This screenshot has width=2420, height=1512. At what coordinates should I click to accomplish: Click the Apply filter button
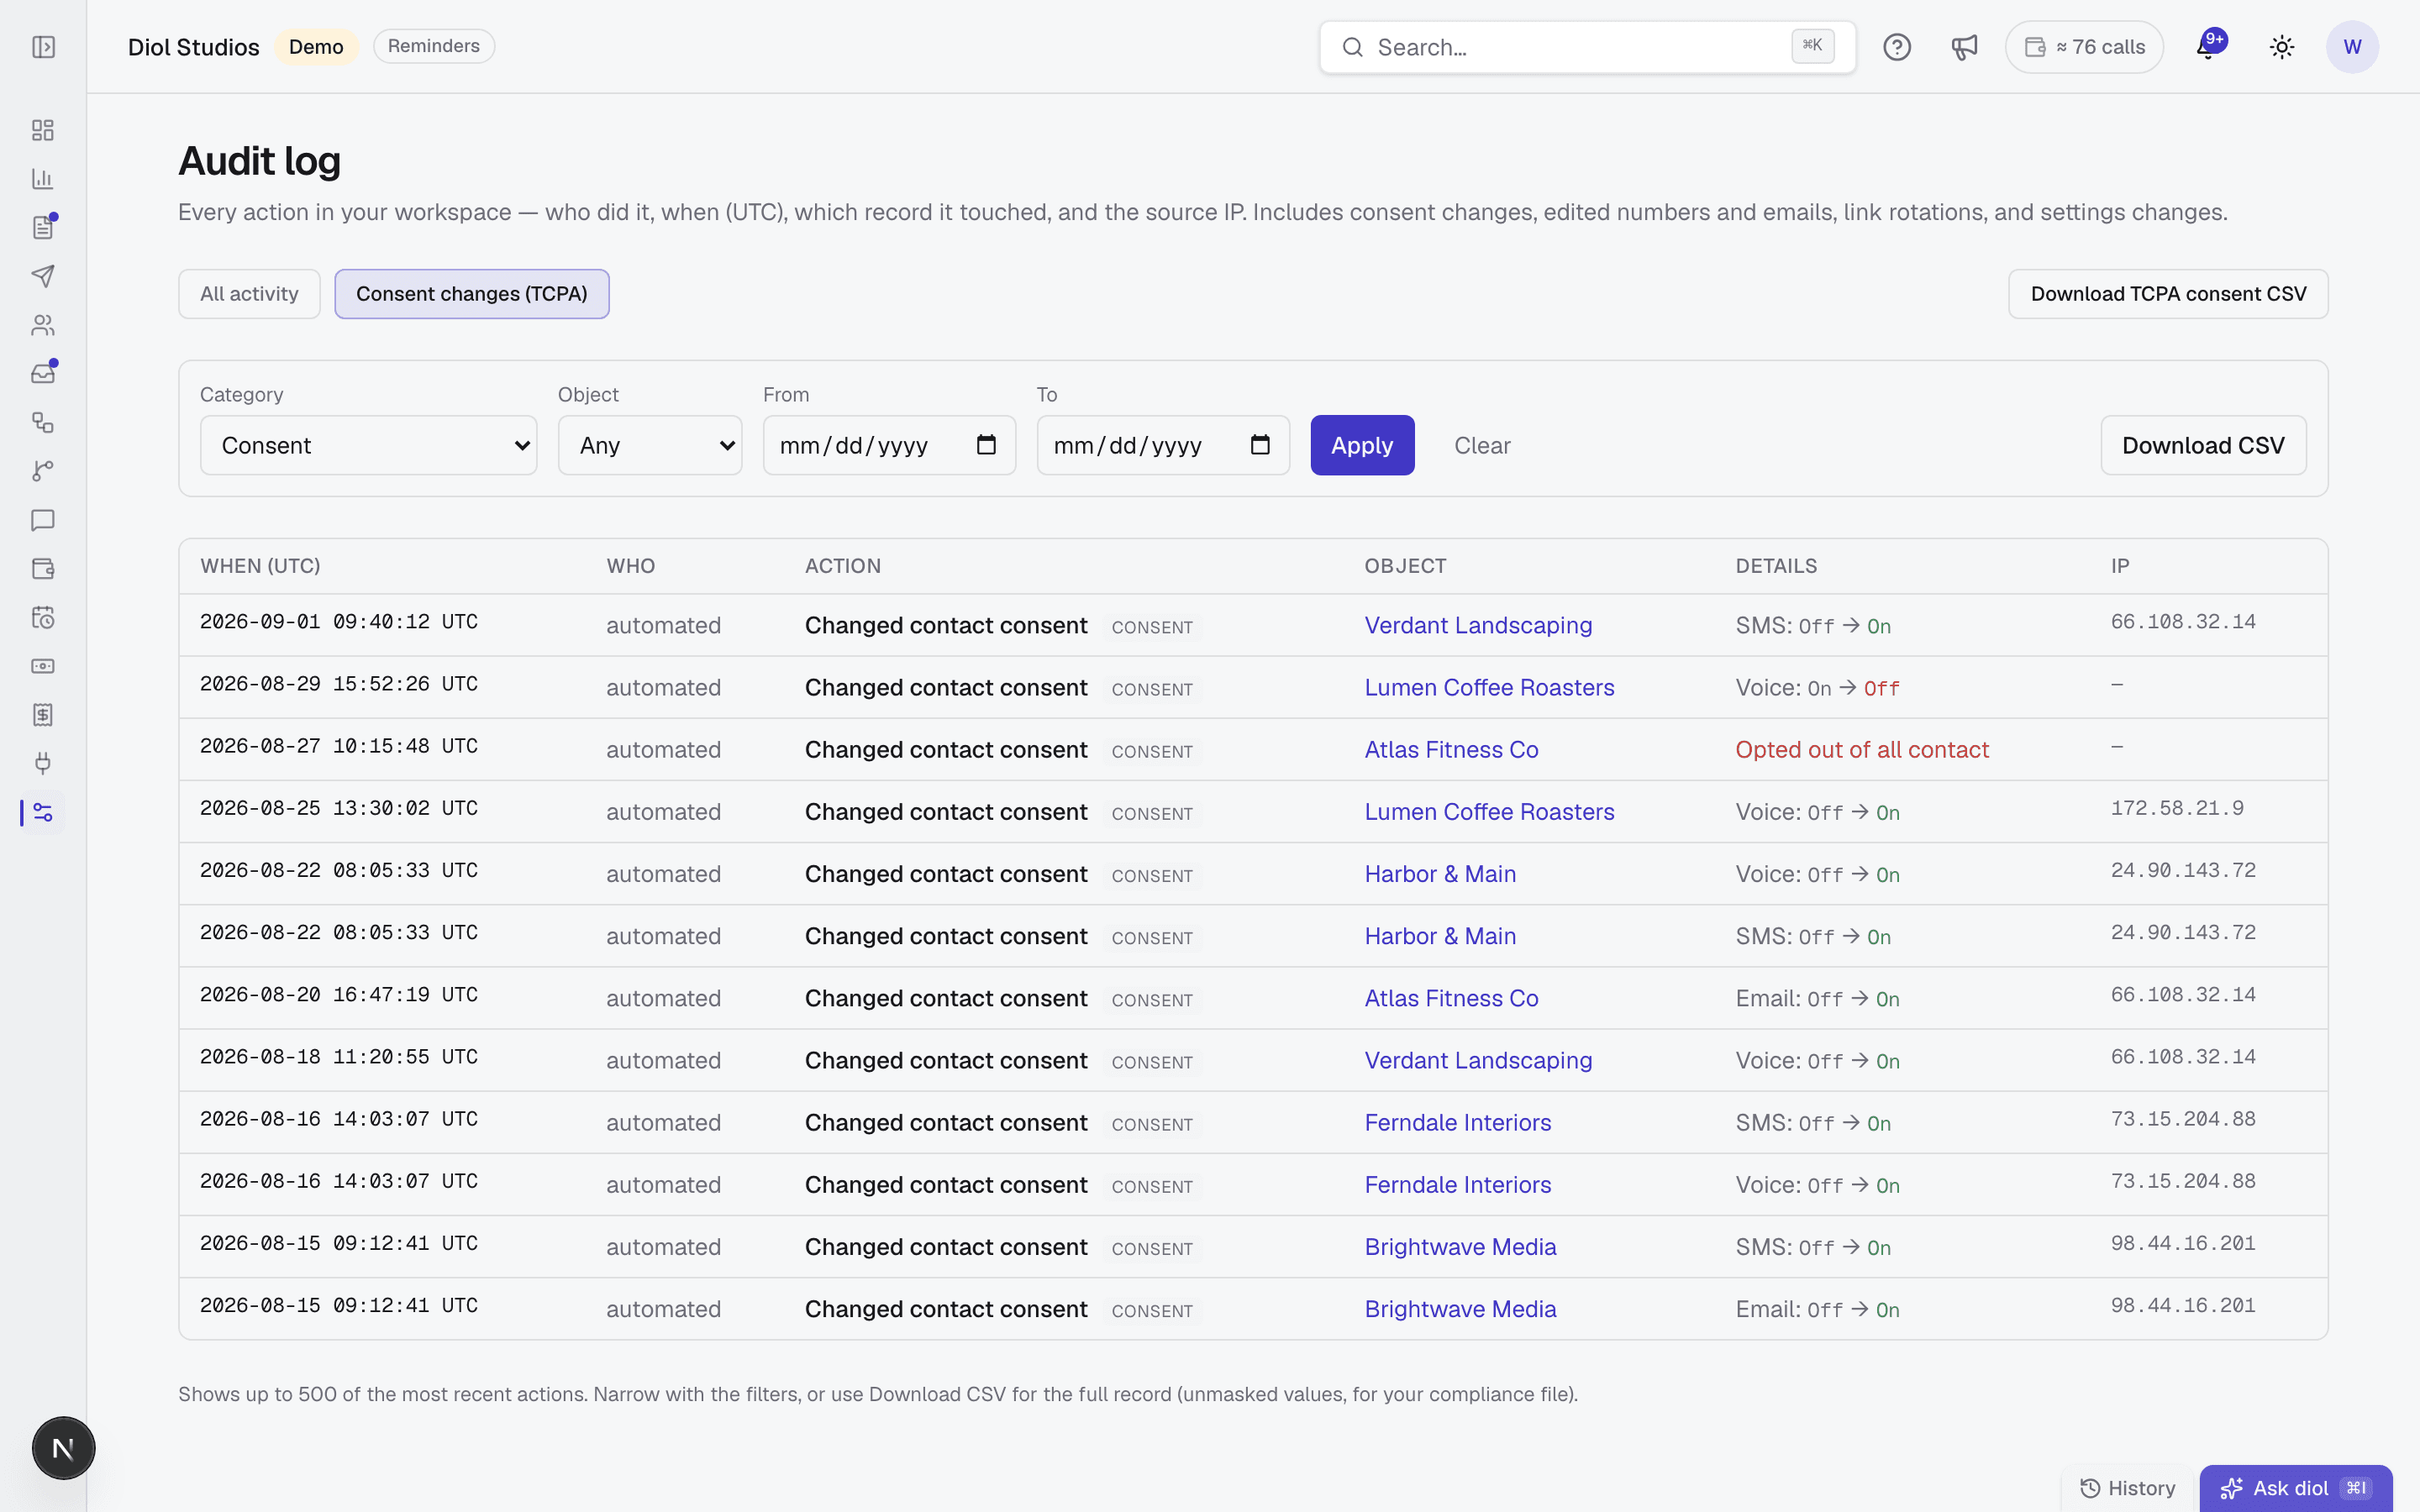click(x=1362, y=445)
